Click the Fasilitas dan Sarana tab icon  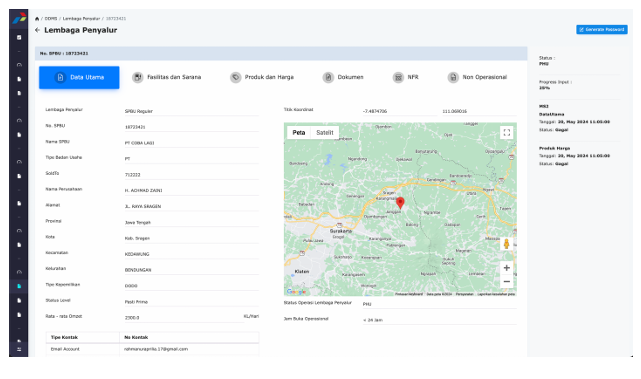(x=138, y=77)
